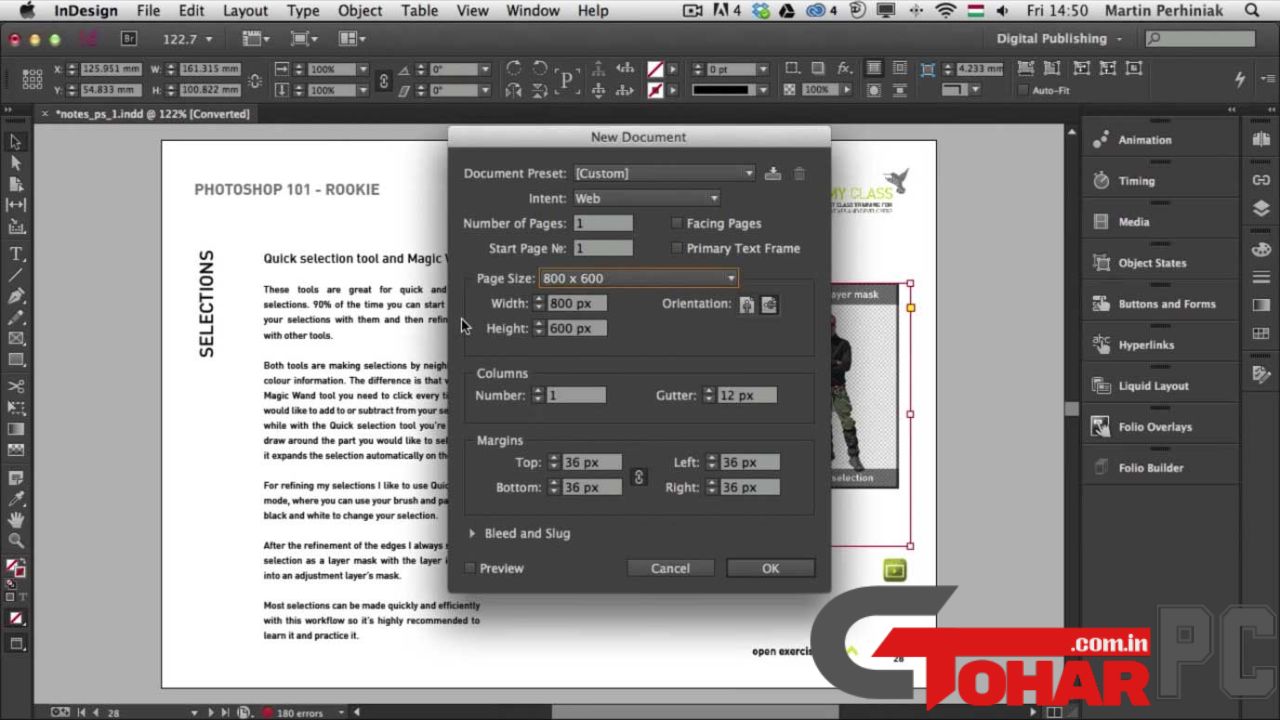Select the Gap tool
Screen dimensions: 1280x720
16,204
